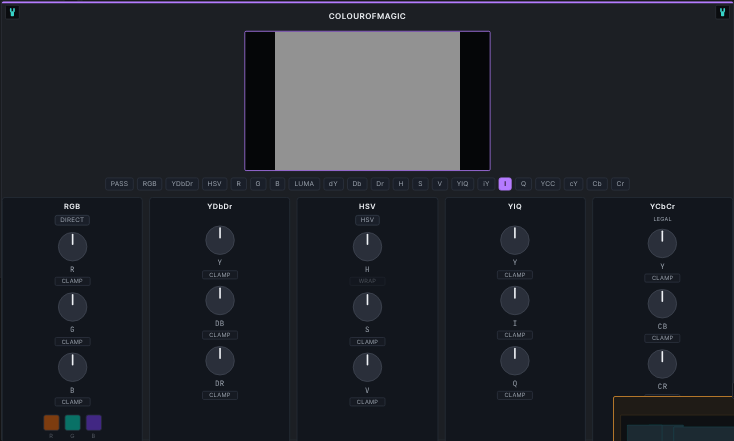Toggle CLAMP under the V knob
The image size is (734, 441).
(x=367, y=402)
